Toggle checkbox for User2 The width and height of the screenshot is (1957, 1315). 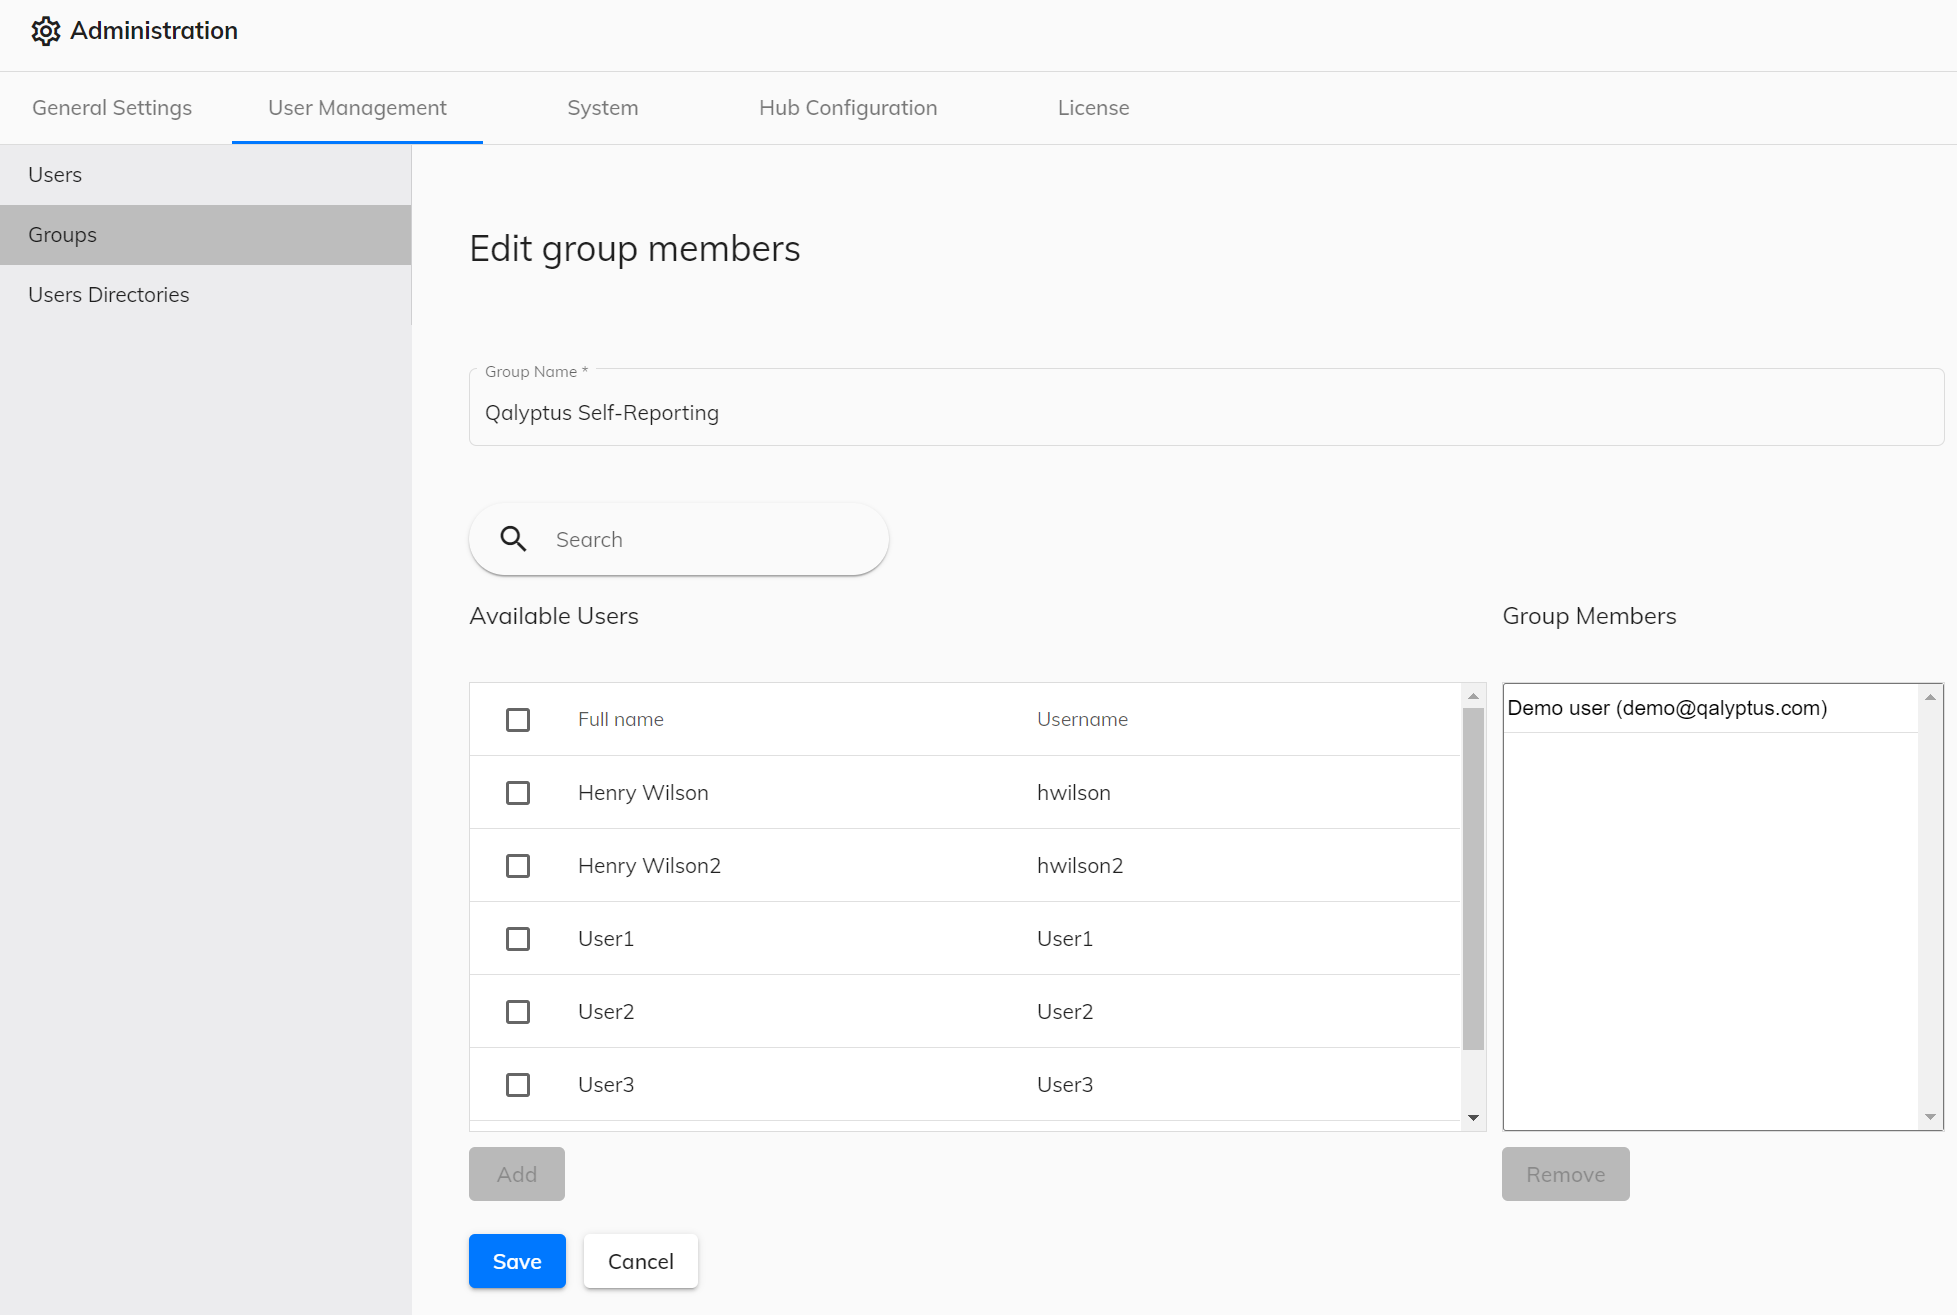tap(518, 1011)
